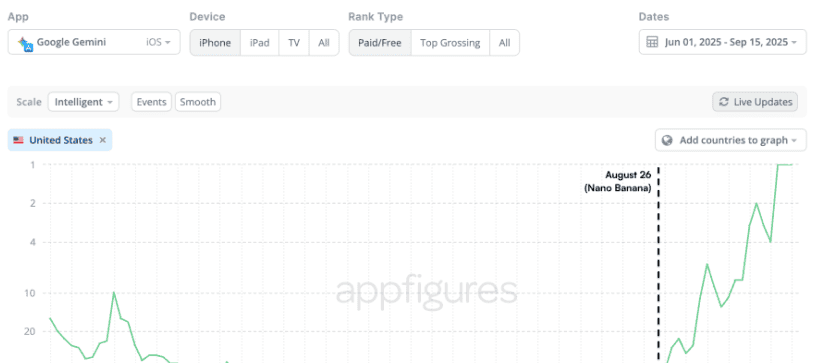Toggle the Smooth button

point(198,102)
